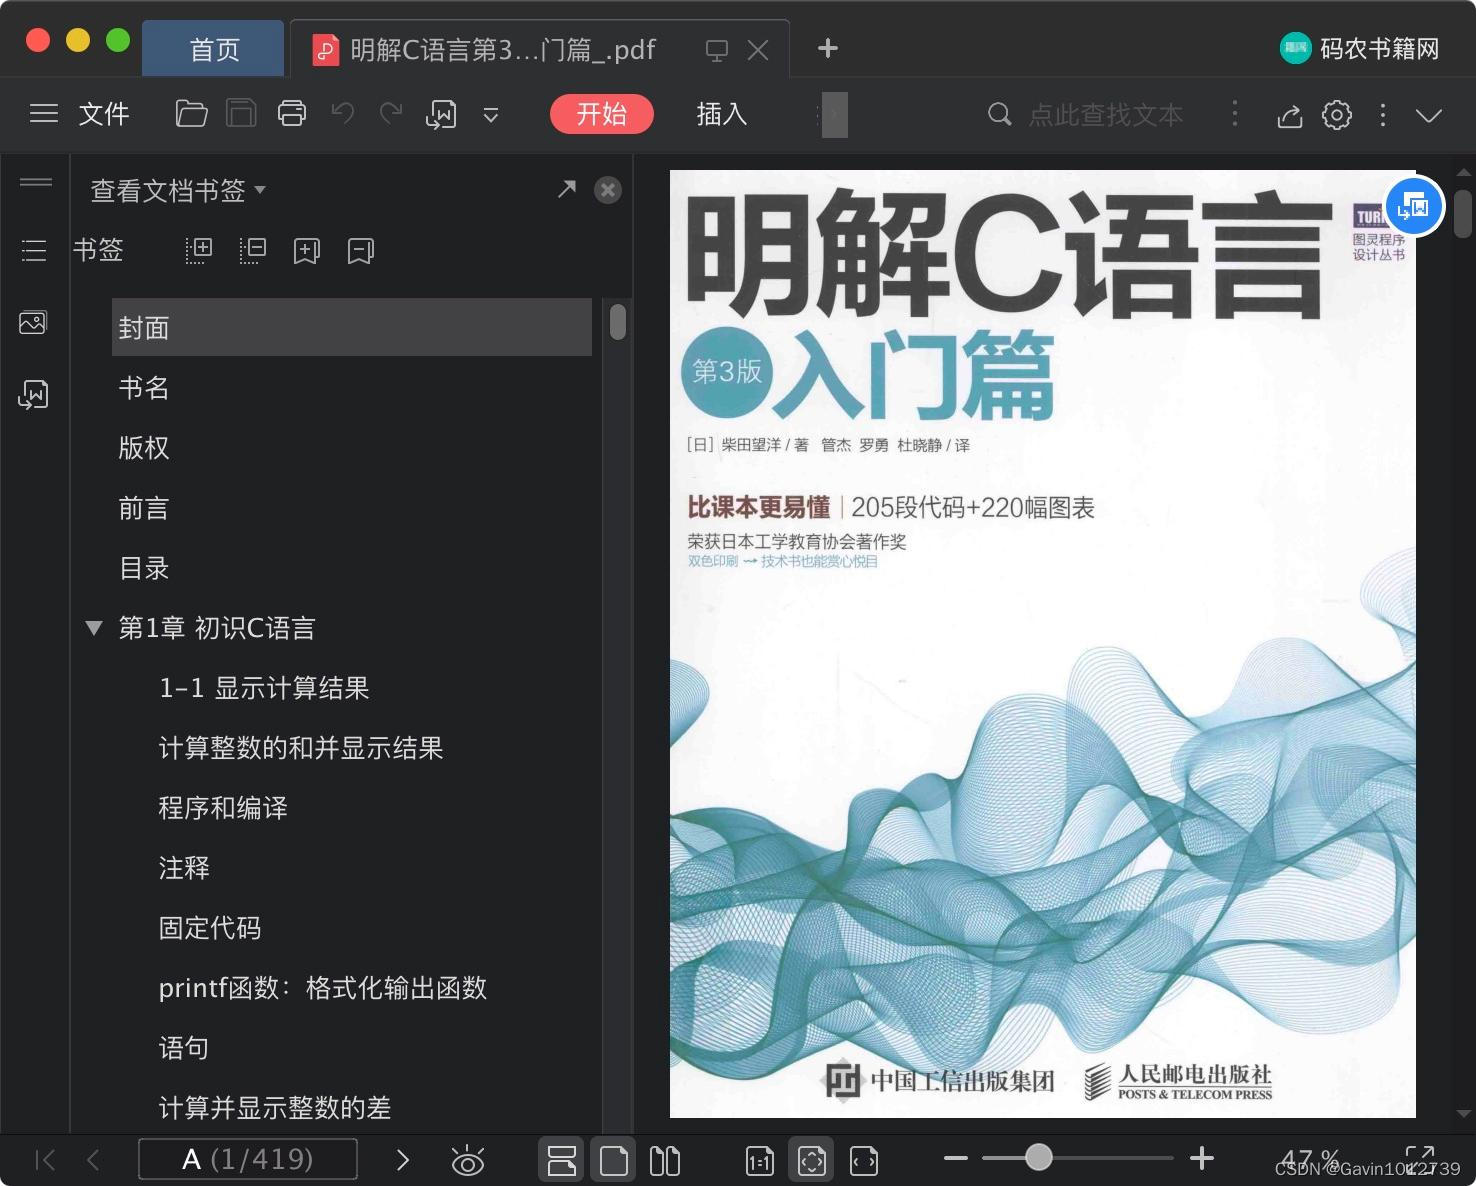1476x1186 pixels.
Task: Select the 封面 bookmark
Action: click(352, 327)
